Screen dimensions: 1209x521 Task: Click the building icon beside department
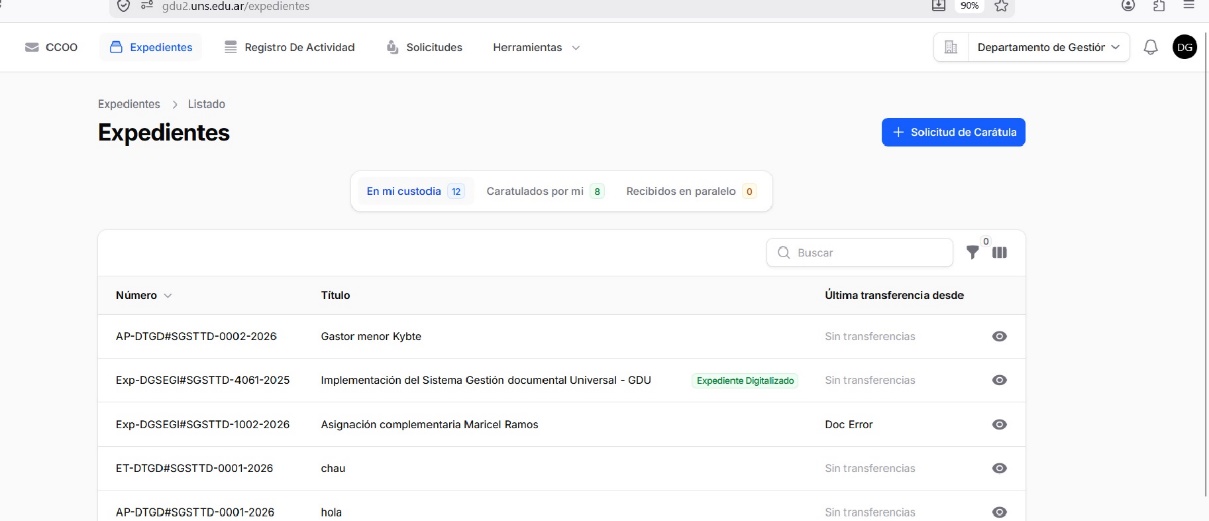click(x=951, y=47)
